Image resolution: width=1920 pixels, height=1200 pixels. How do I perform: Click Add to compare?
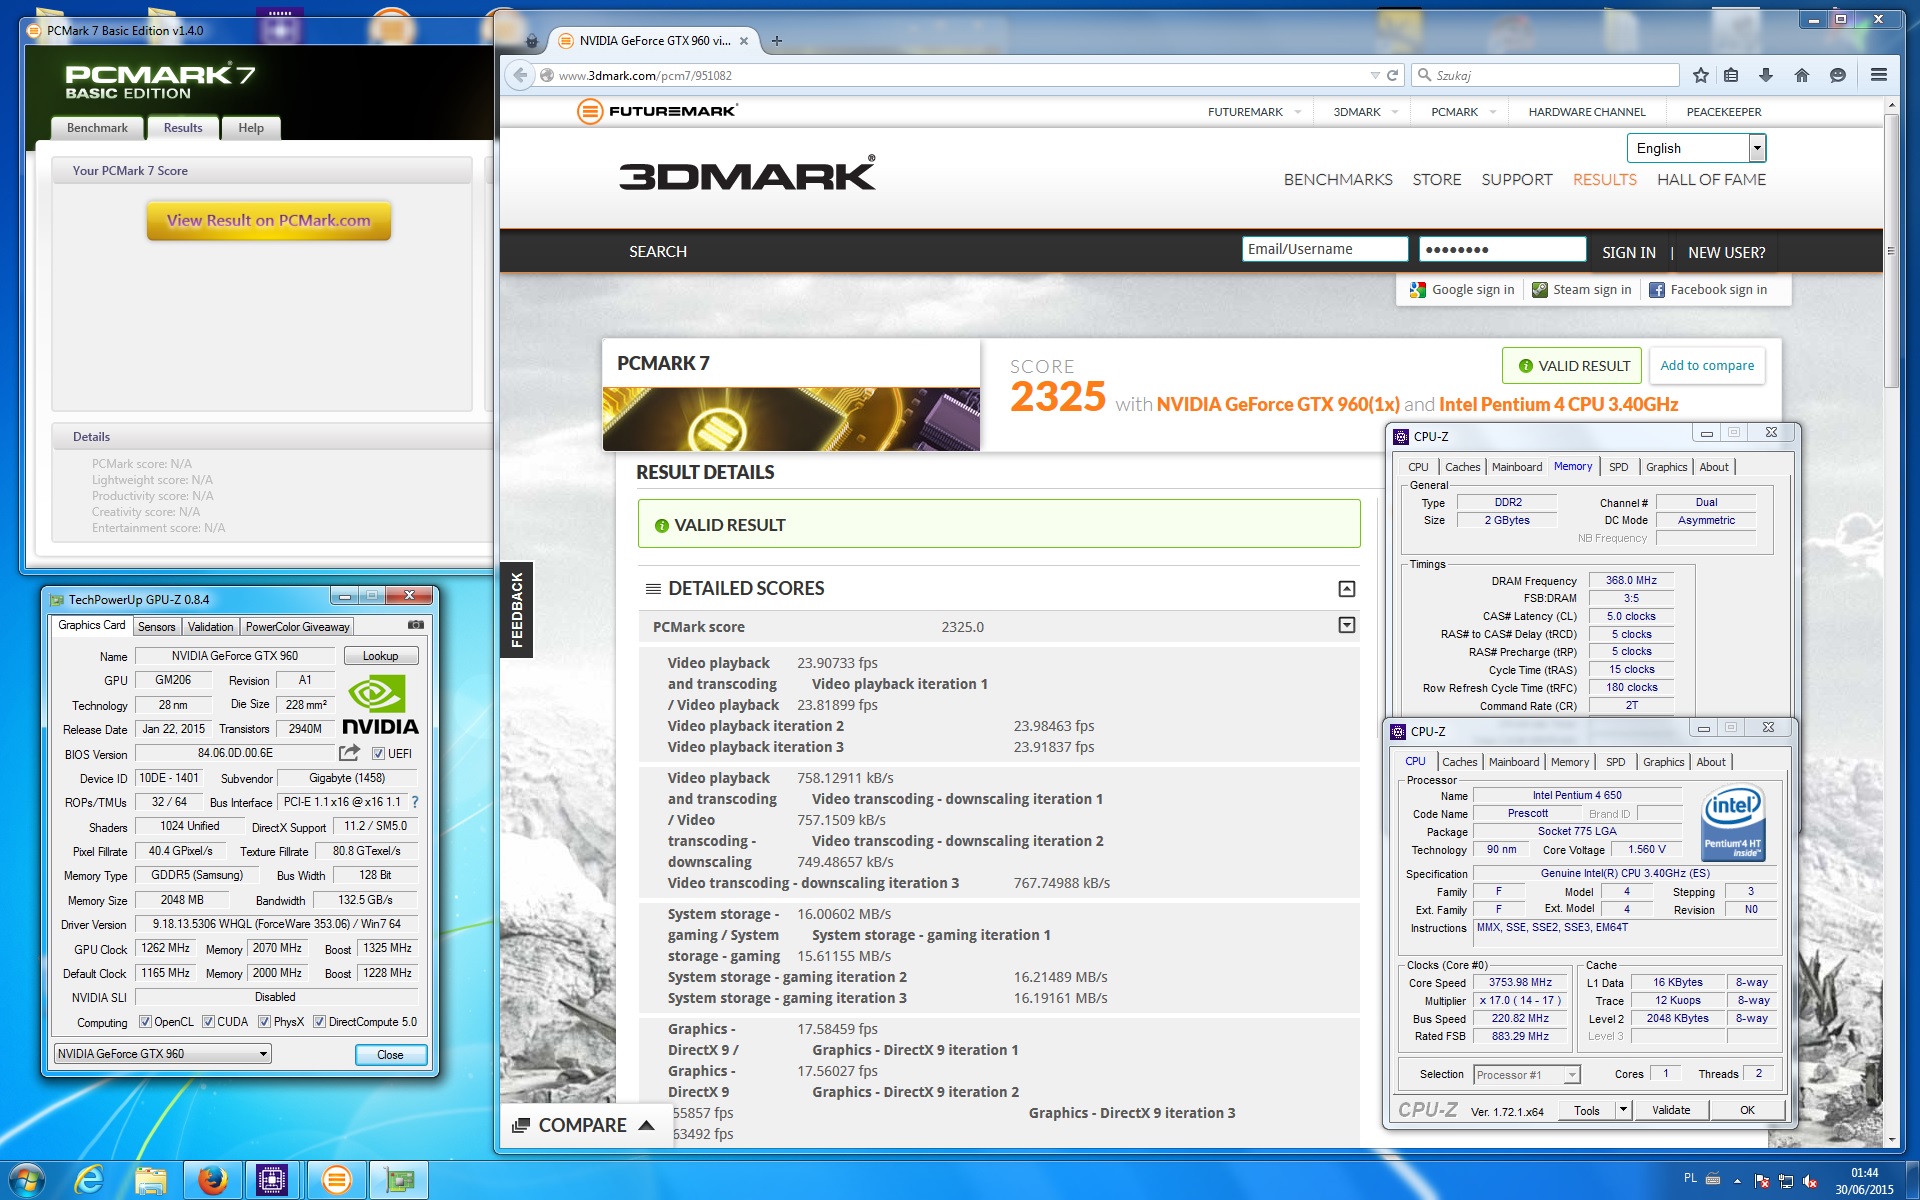point(1707,366)
